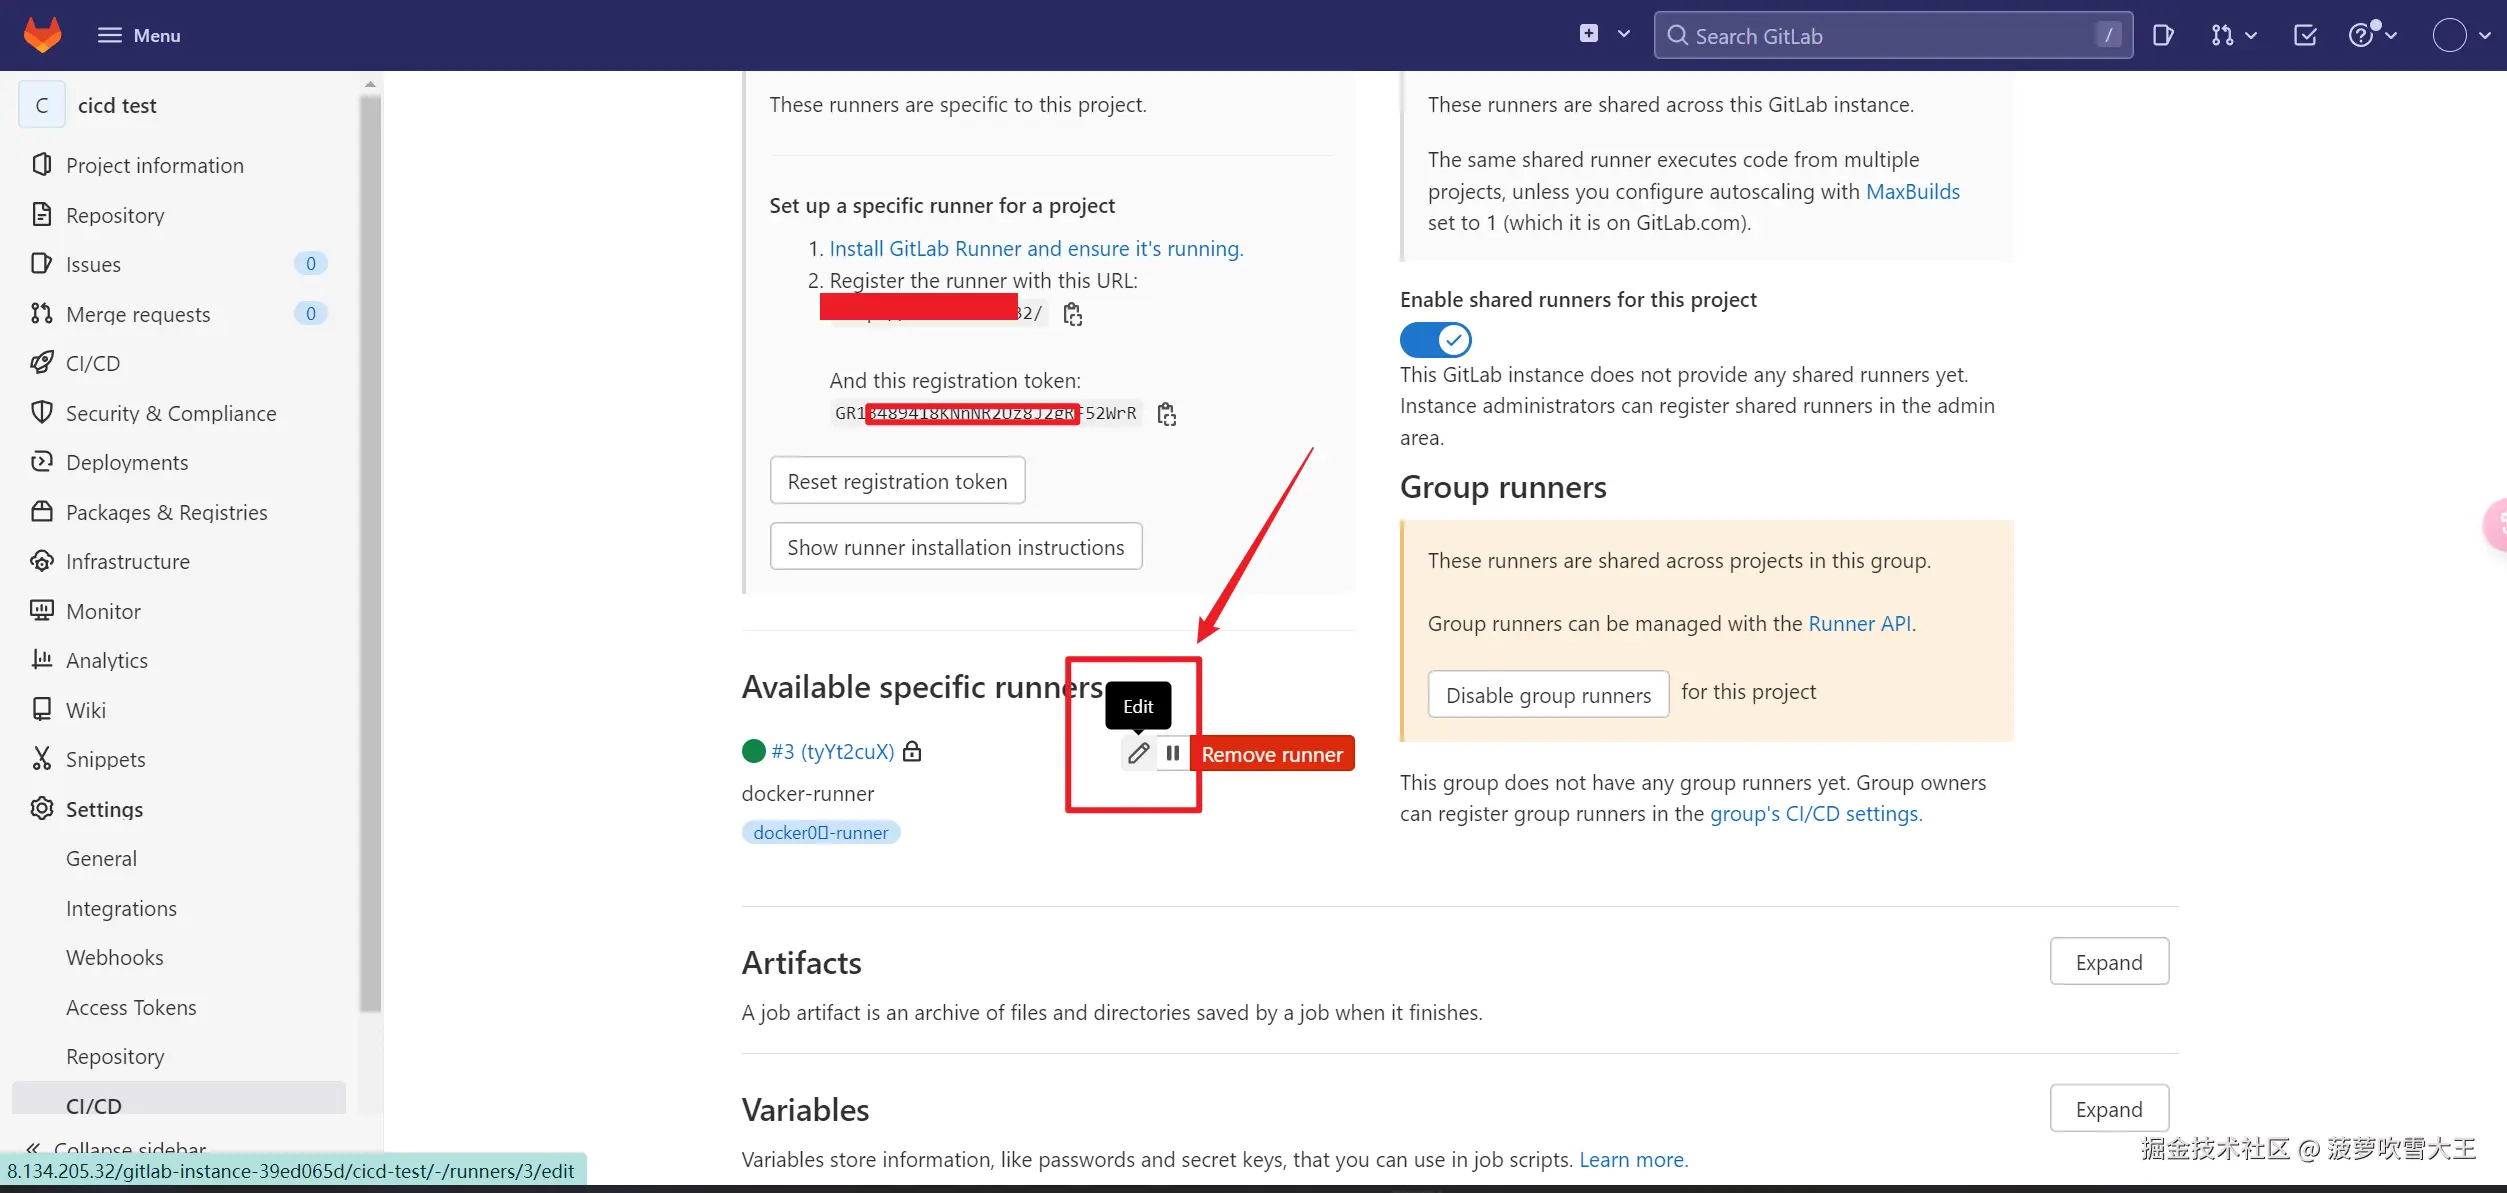Copy the registration token to clipboard
The height and width of the screenshot is (1193, 2507).
(1166, 414)
